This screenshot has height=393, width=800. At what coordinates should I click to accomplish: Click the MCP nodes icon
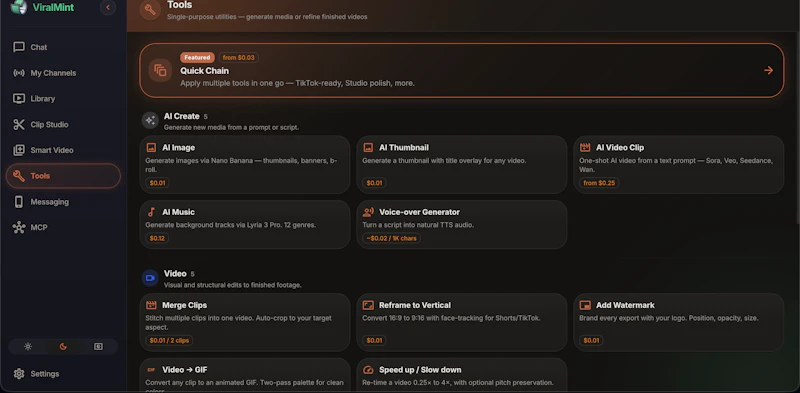(x=19, y=228)
